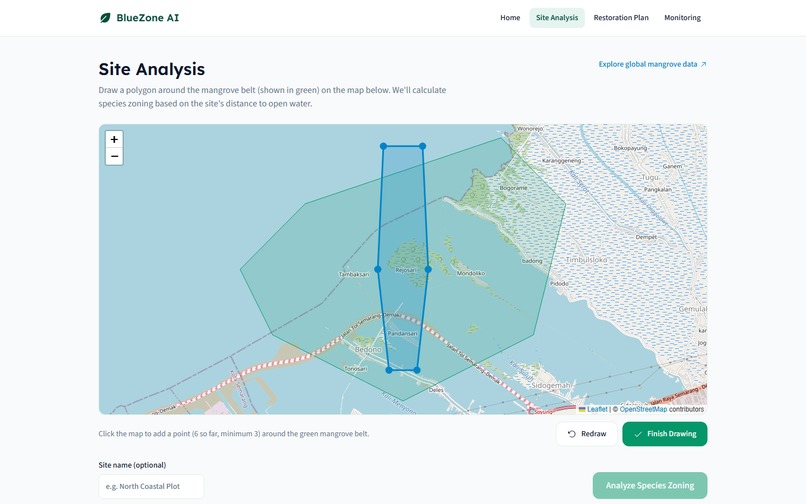Click polygon vertex handle near Tonosari
The height and width of the screenshot is (504, 806).
coord(389,370)
